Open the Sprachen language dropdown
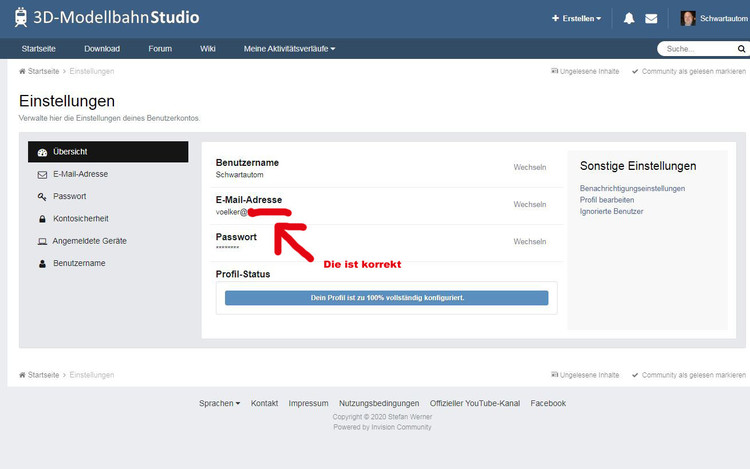The height and width of the screenshot is (469, 750). click(219, 403)
